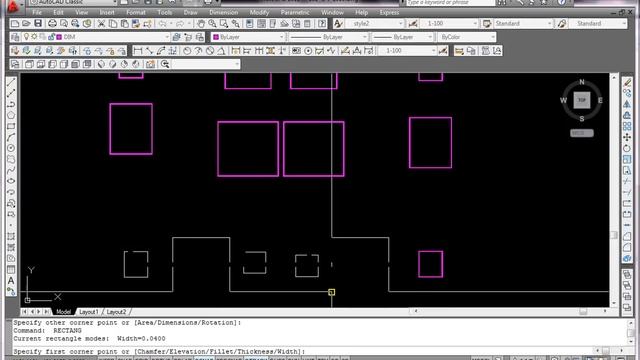Select the Model tab

pyautogui.click(x=63, y=312)
